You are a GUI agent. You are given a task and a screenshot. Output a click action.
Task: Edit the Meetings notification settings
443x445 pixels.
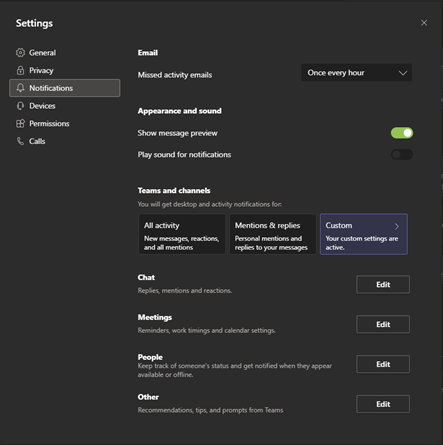[x=383, y=324]
